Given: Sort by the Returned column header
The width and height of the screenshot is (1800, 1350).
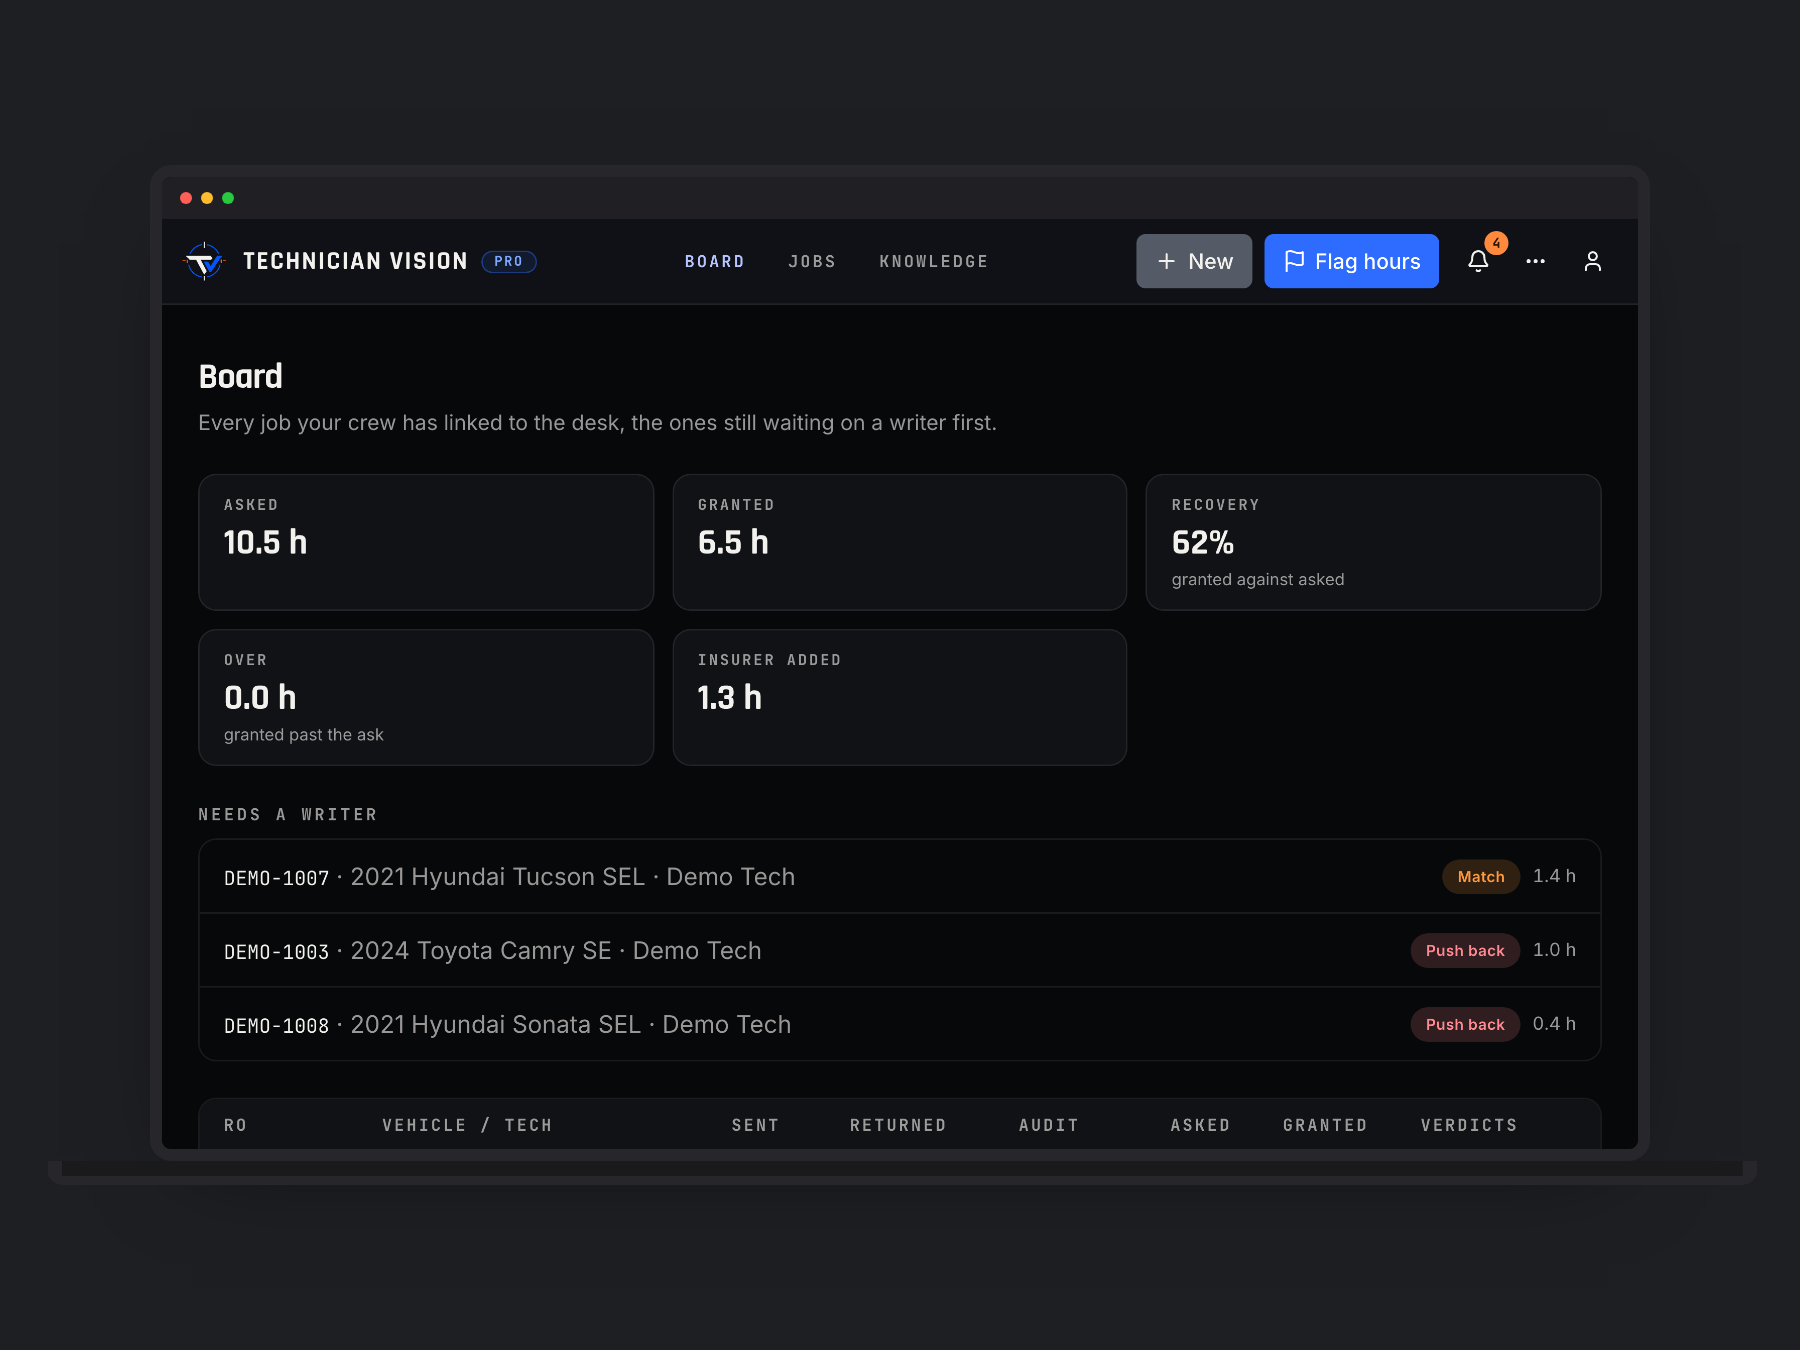Looking at the screenshot, I should 898,1125.
